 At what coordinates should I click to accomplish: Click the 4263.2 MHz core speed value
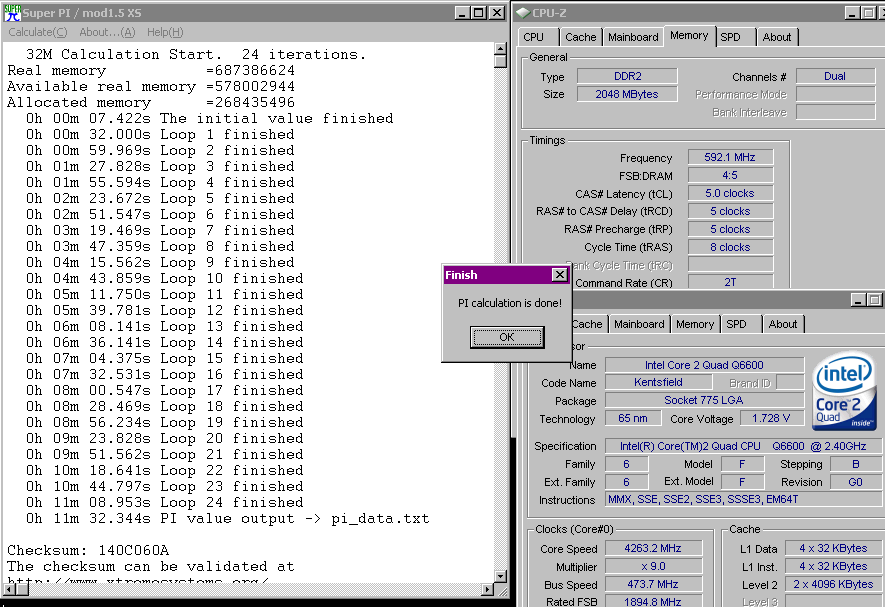[x=653, y=548]
